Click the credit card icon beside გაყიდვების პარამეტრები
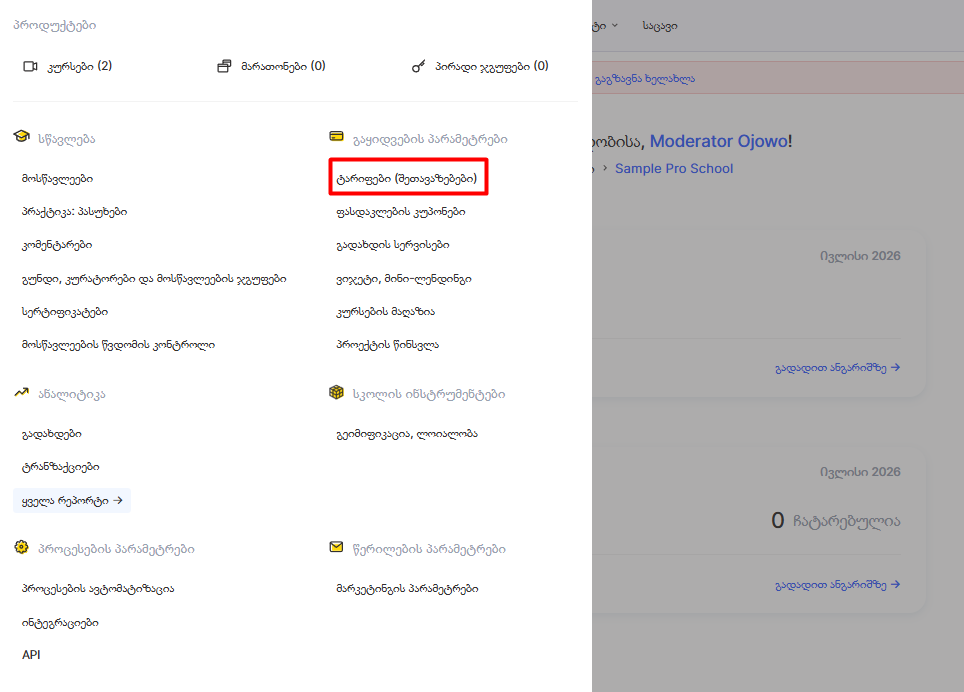 336,136
